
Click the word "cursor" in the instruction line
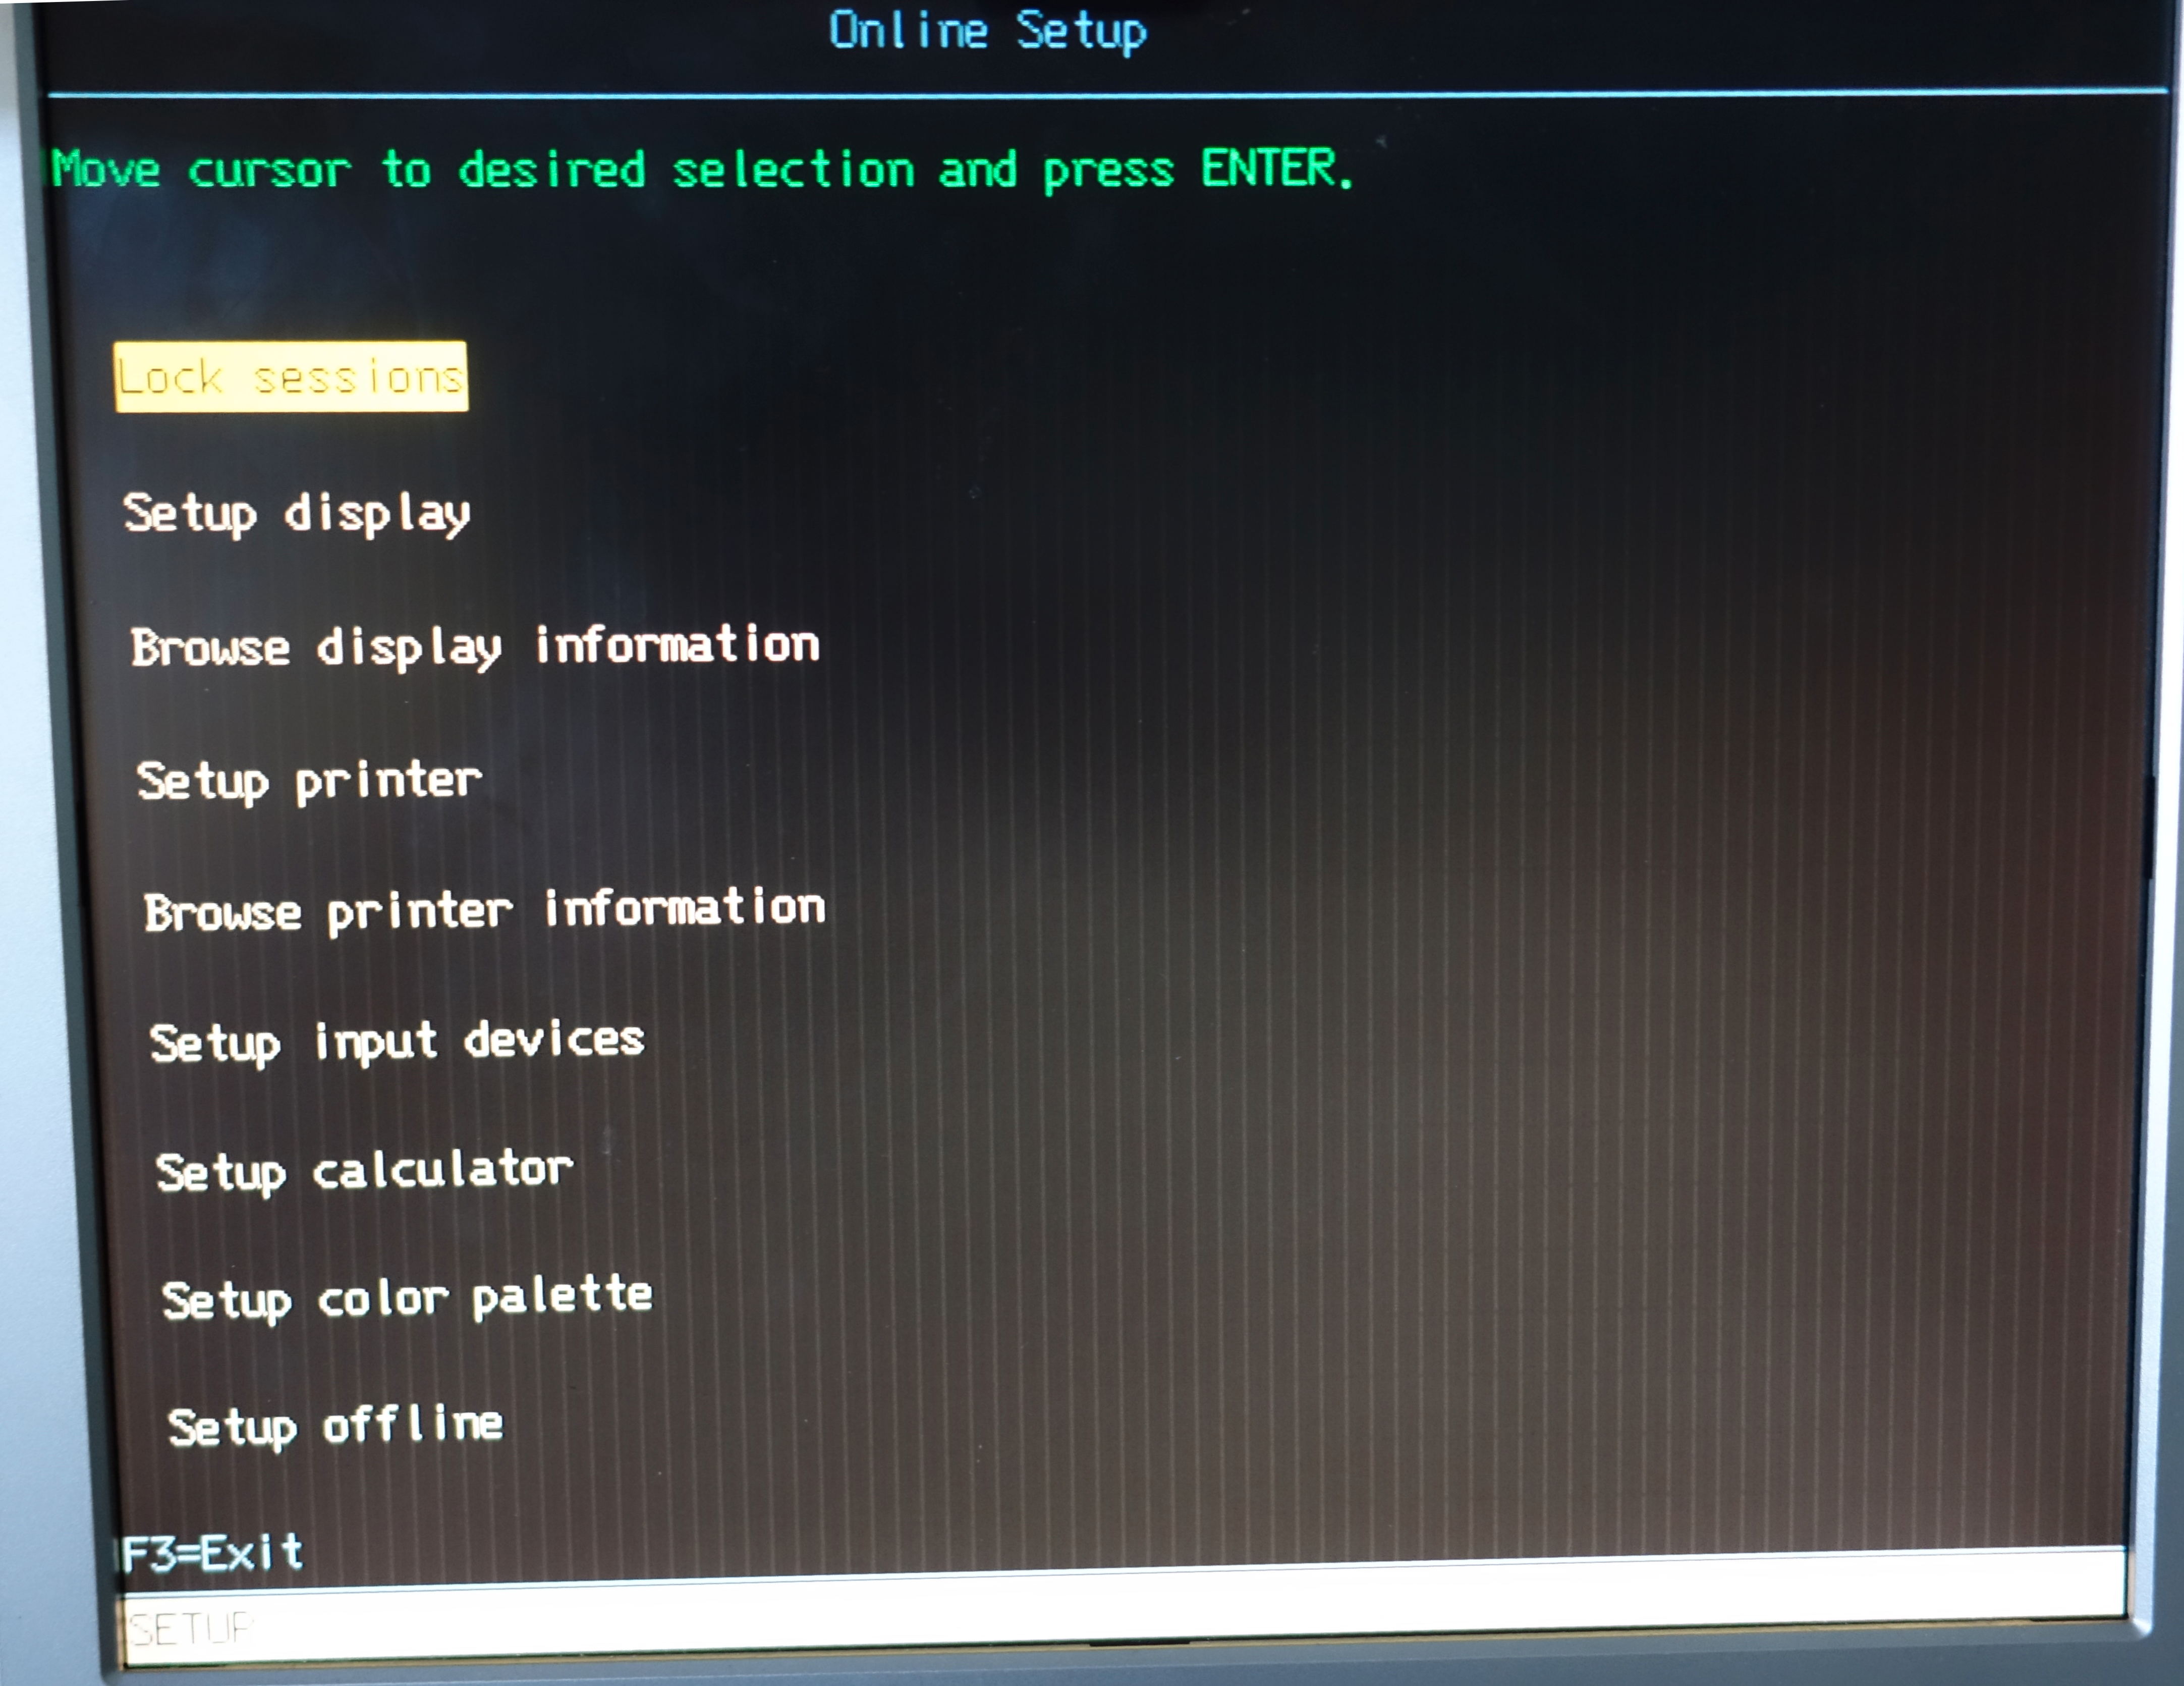tap(269, 170)
